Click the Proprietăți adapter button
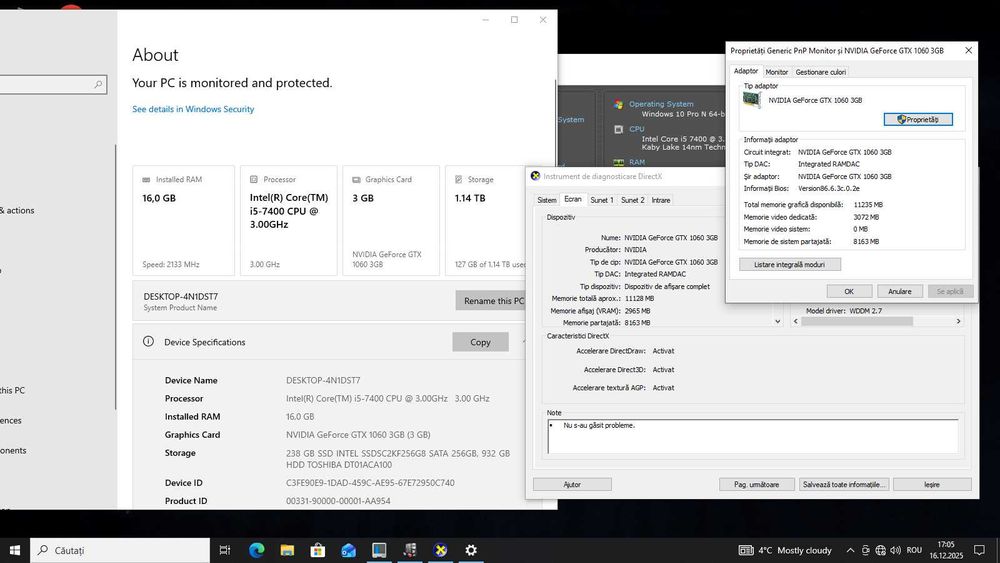1000x563 pixels. (x=918, y=119)
